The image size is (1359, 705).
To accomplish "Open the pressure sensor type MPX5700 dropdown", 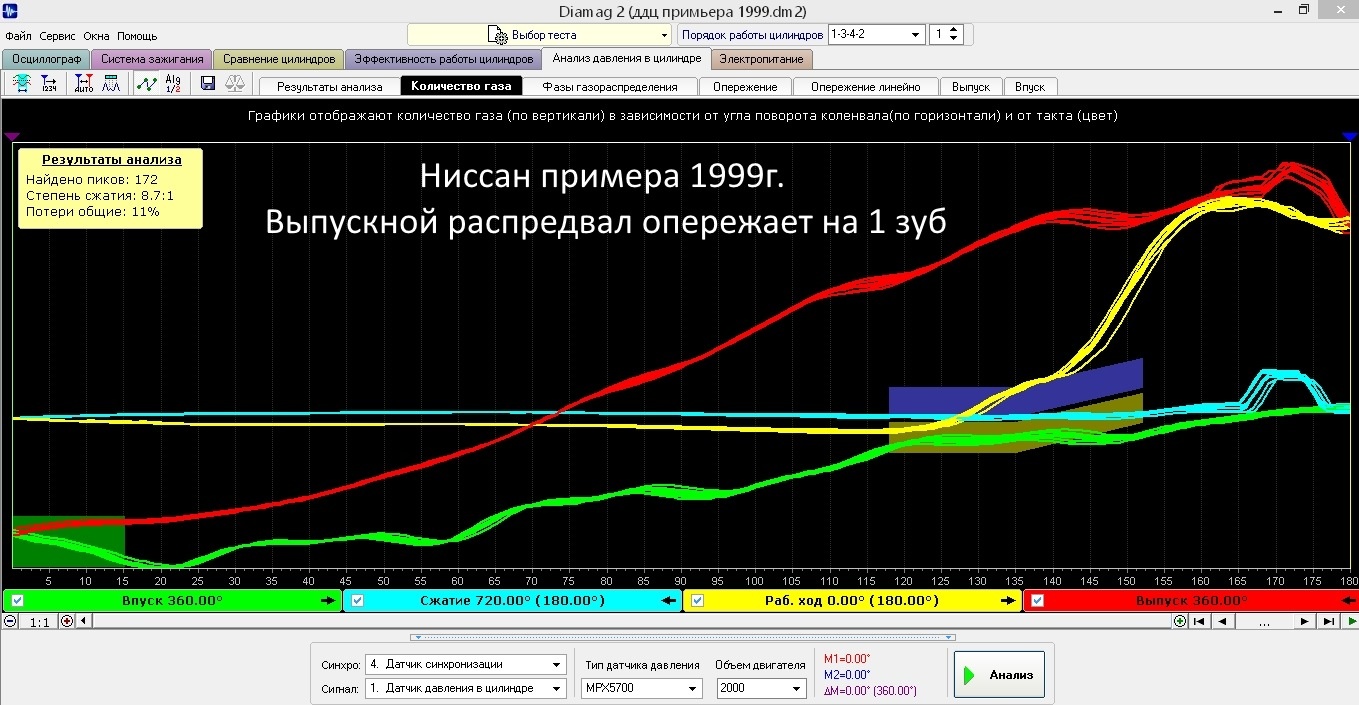I will coord(642,688).
